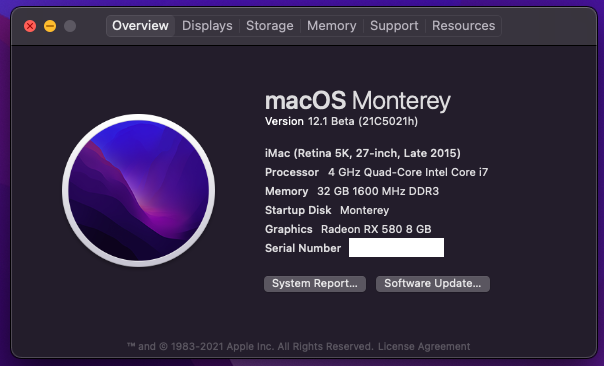Click the 4 GHz Quad-Core Intel Core i7 value
This screenshot has height=366, width=604.
408,172
